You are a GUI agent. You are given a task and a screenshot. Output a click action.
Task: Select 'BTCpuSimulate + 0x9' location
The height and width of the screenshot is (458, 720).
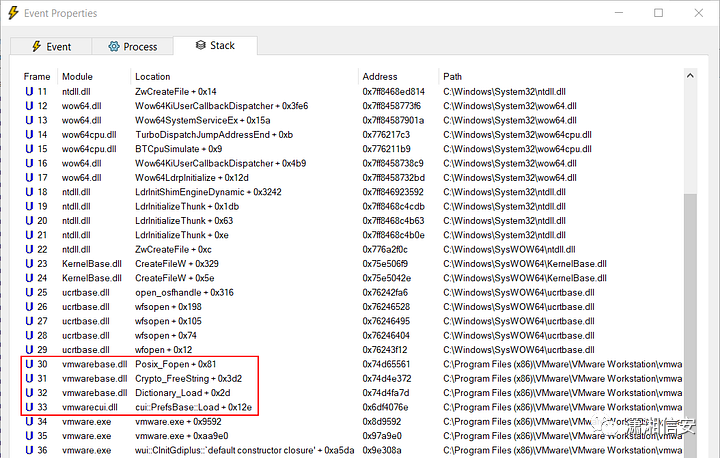point(178,149)
